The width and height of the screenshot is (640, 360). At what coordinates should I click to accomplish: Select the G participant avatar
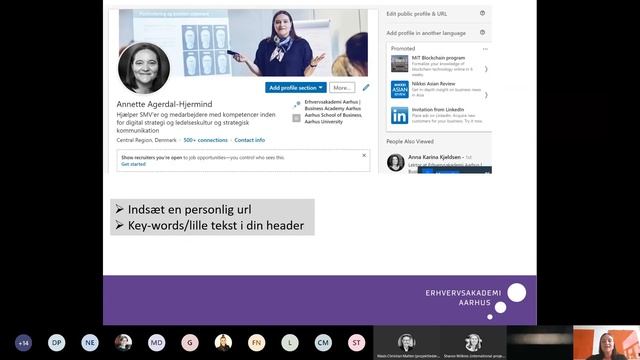[x=190, y=343]
